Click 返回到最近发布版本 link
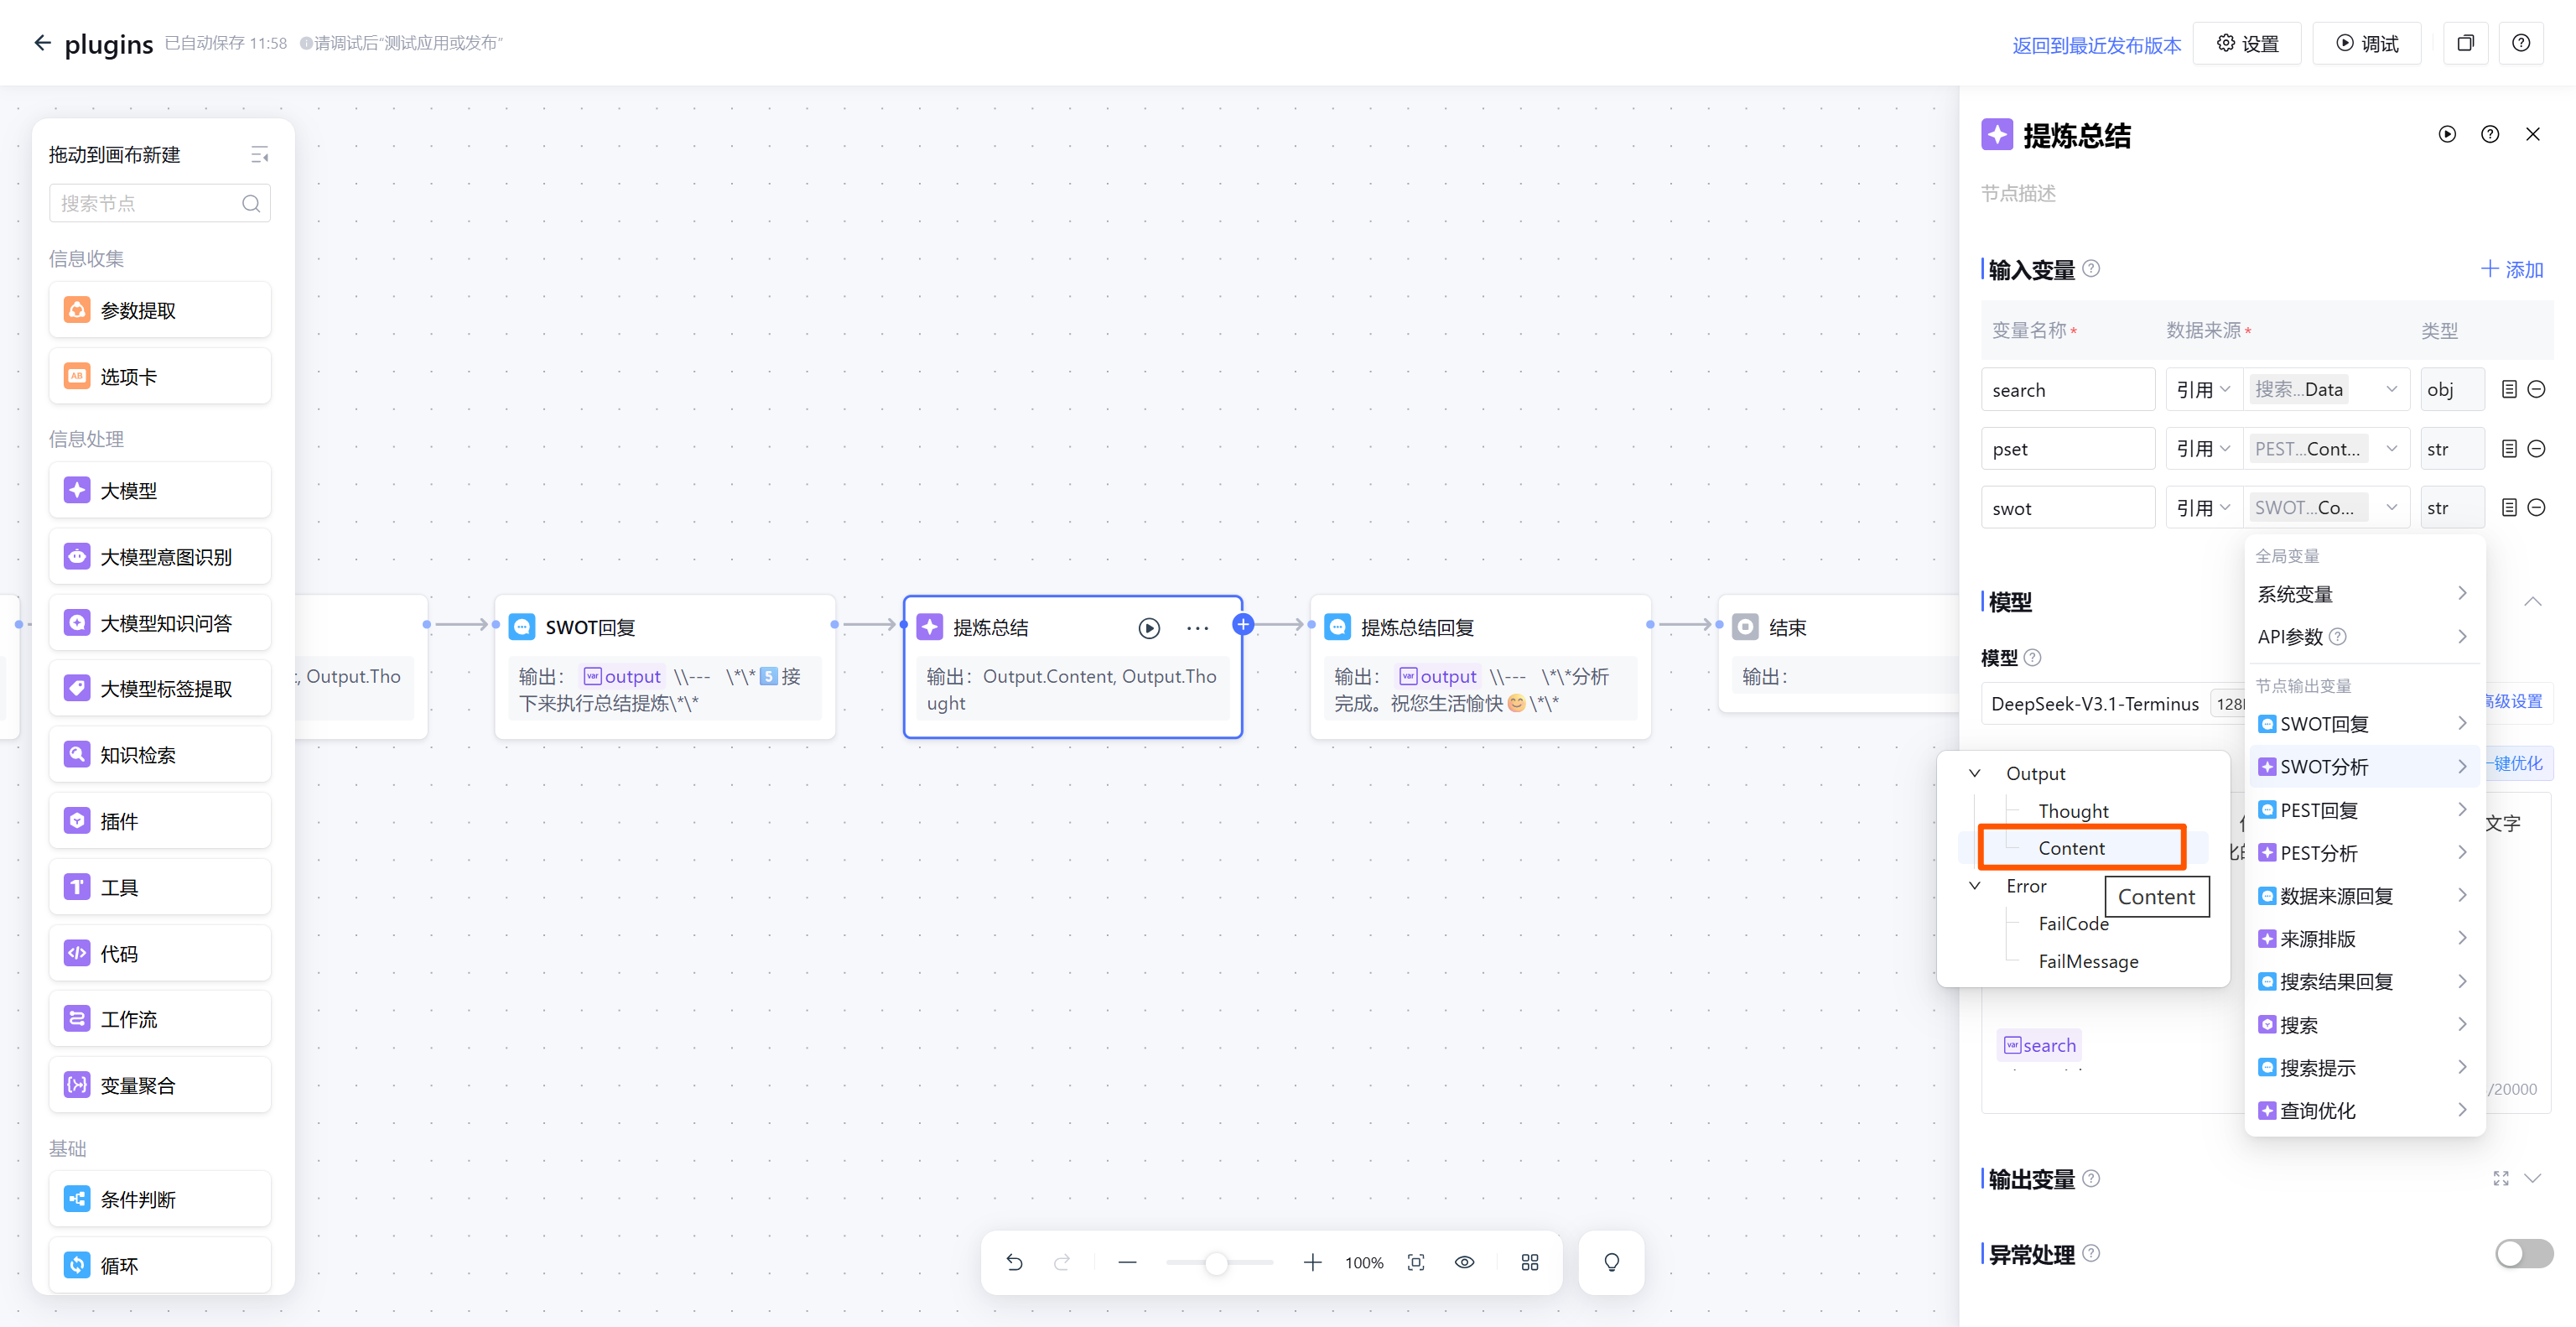 (x=2096, y=45)
